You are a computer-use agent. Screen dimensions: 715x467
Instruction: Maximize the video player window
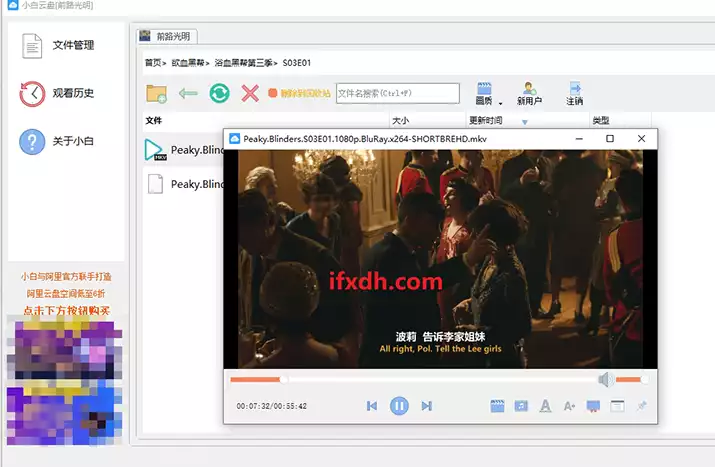click(x=610, y=139)
